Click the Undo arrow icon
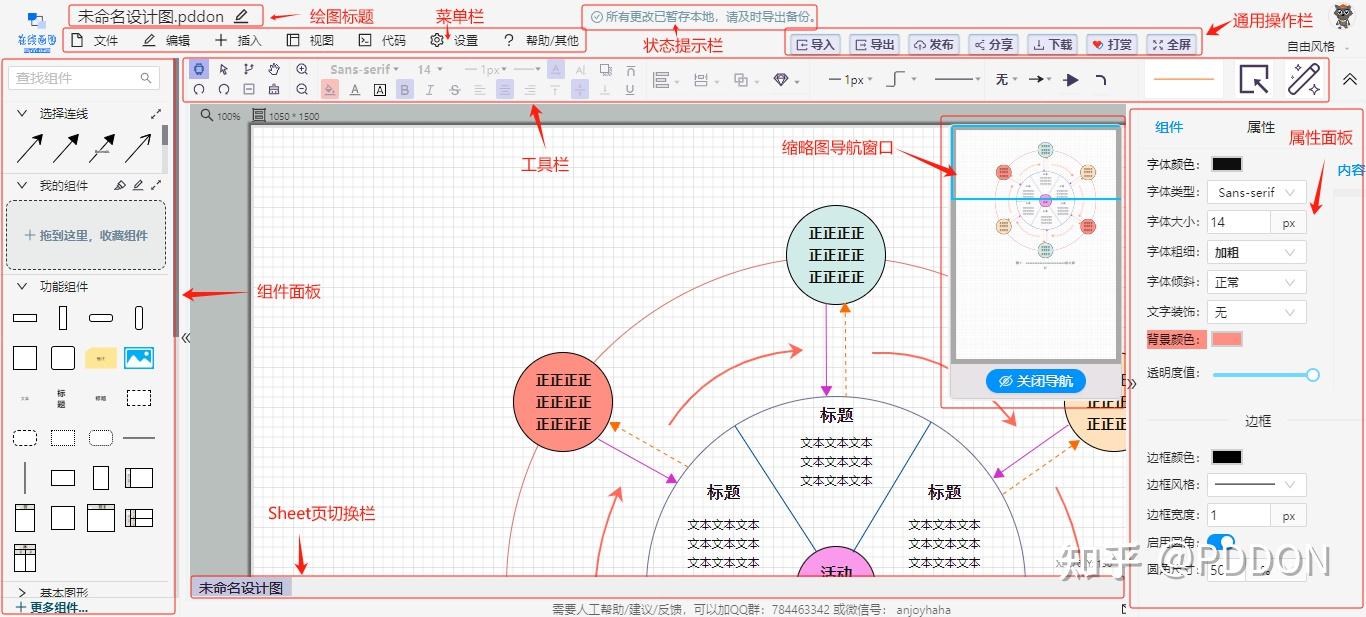 point(198,89)
